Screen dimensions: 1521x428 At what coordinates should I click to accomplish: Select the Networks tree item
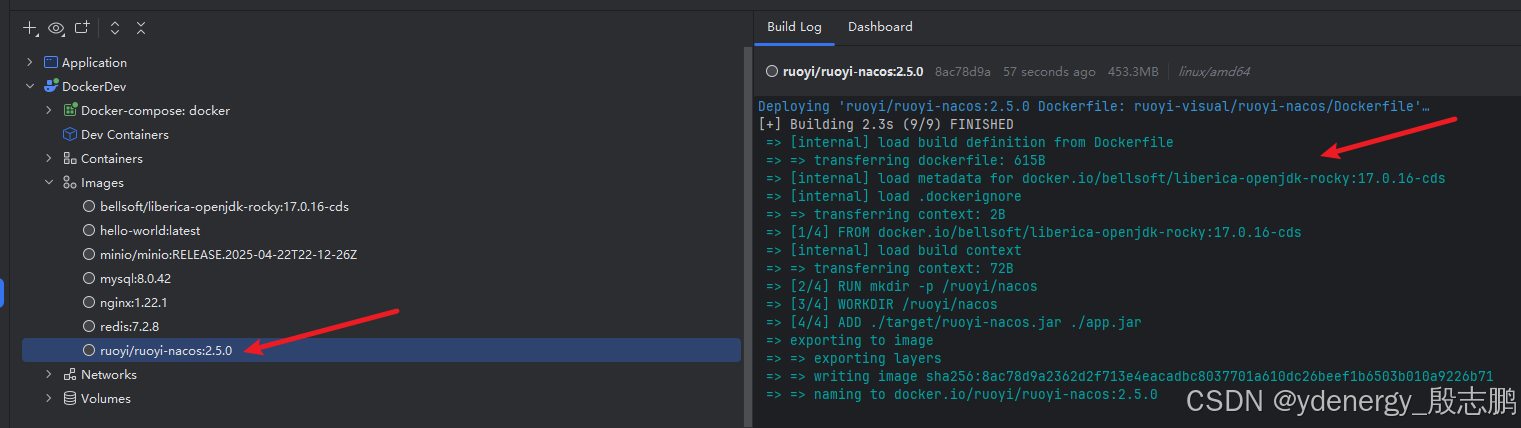coord(109,374)
